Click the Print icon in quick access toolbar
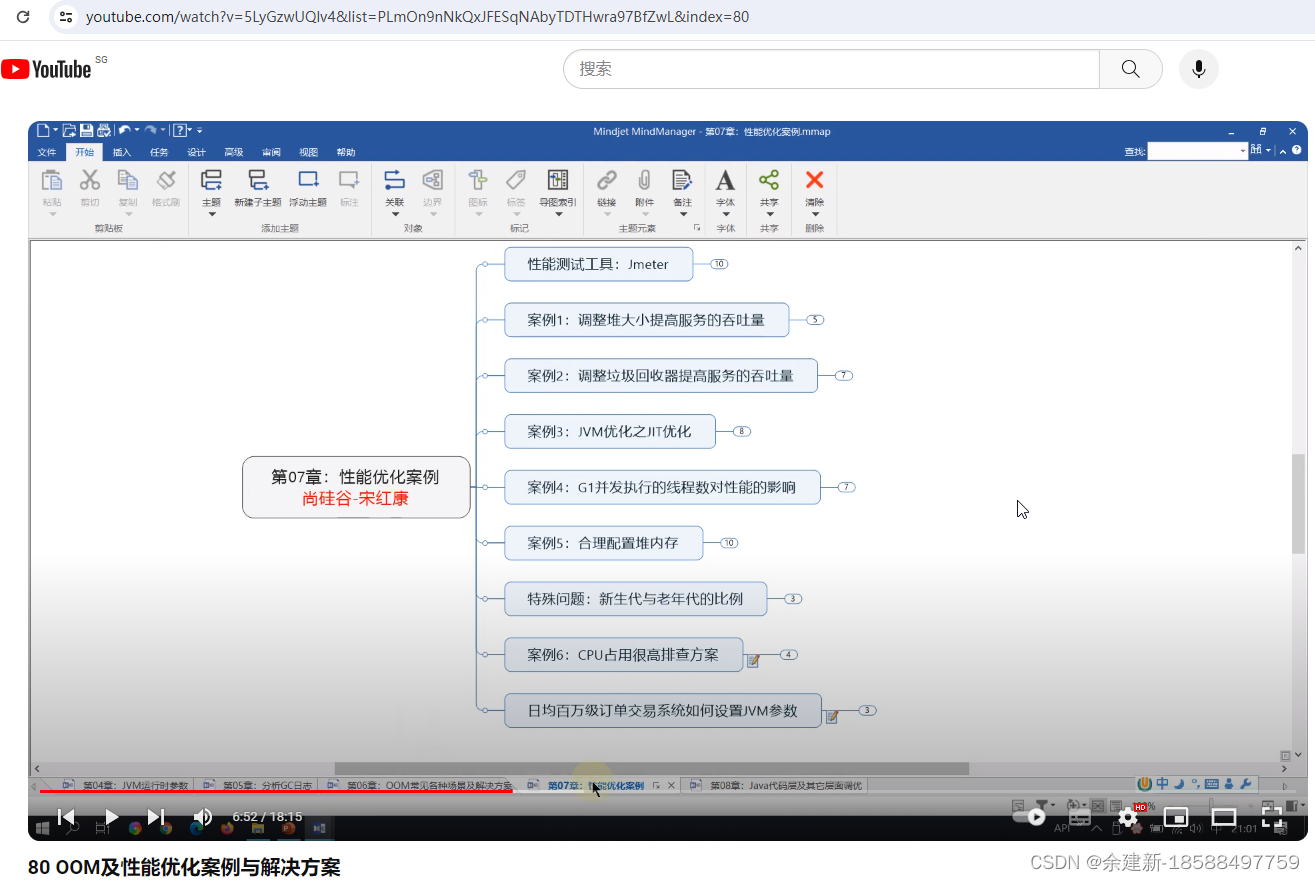 tap(104, 130)
